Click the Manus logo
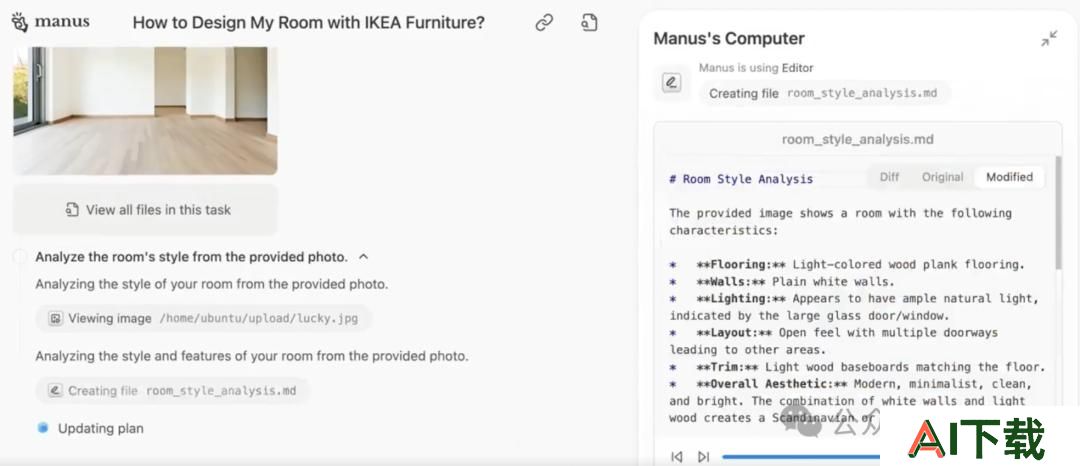 [x=50, y=22]
